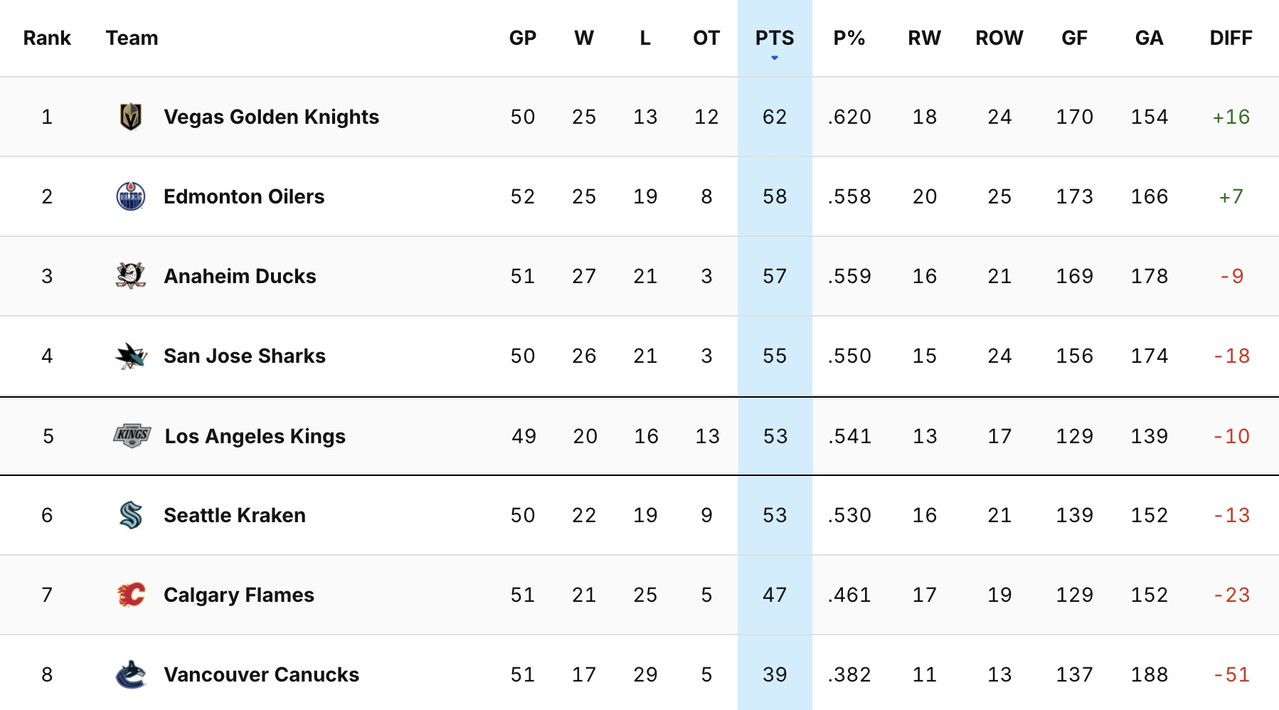This screenshot has width=1279, height=710.
Task: Open the Seattle Kraken team page
Action: 234,515
